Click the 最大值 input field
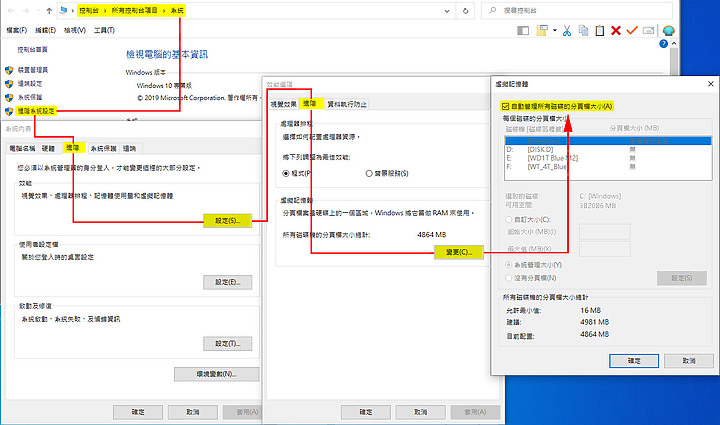This screenshot has height=425, width=720. 605,249
